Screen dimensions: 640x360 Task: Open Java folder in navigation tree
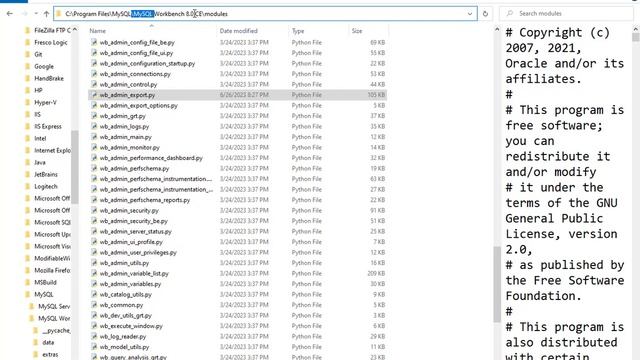click(x=40, y=162)
